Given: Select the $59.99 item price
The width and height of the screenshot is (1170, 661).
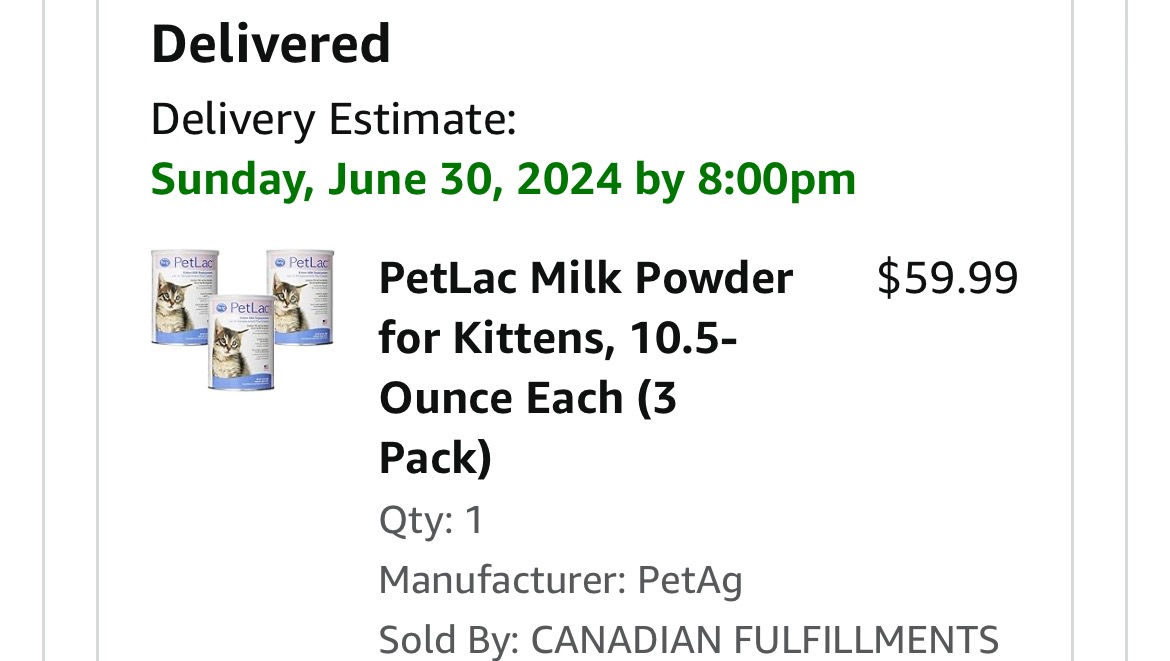Looking at the screenshot, I should pos(946,278).
